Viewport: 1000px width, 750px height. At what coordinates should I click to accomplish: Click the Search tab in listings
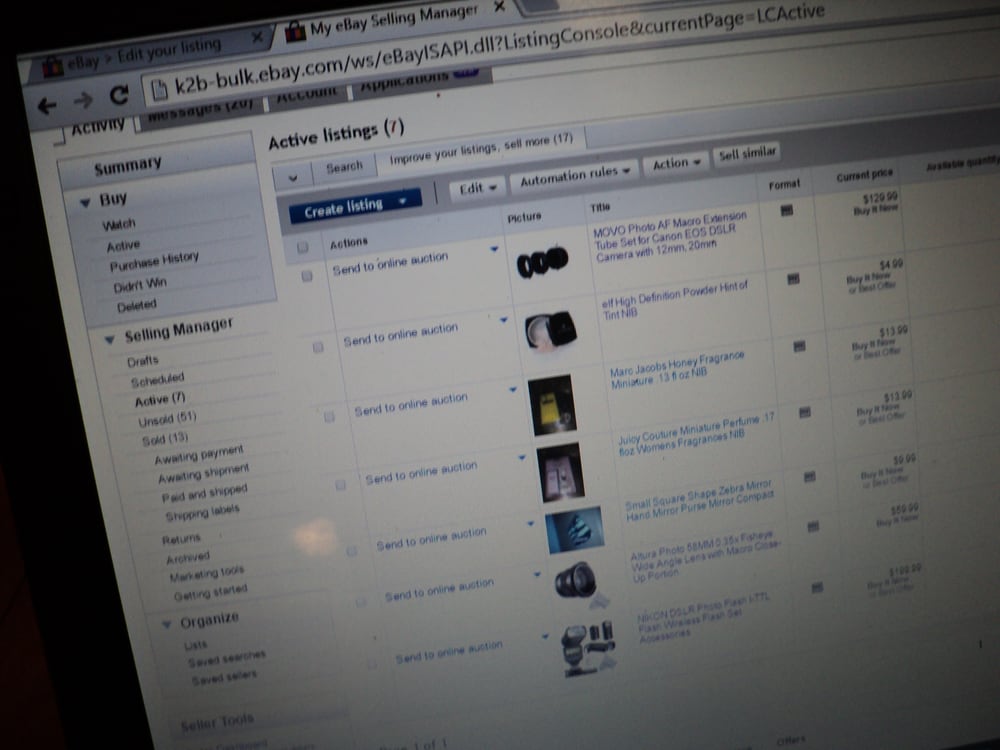point(344,168)
